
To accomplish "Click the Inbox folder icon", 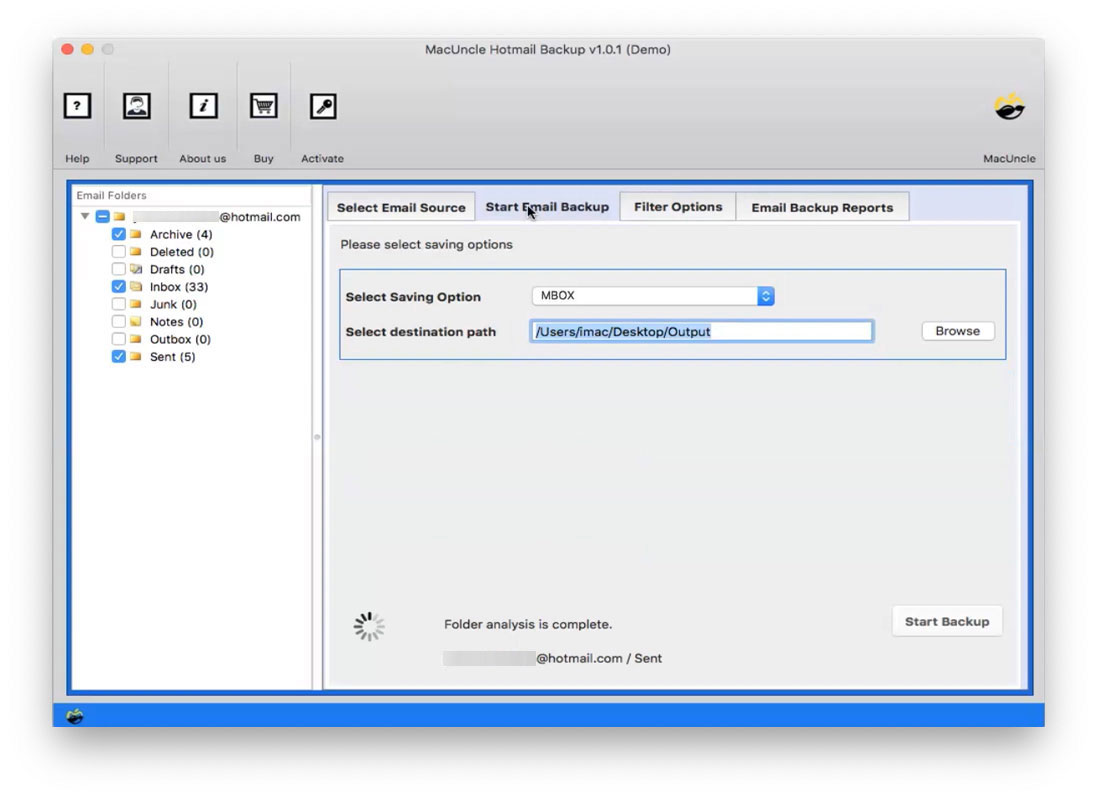I will [x=136, y=287].
